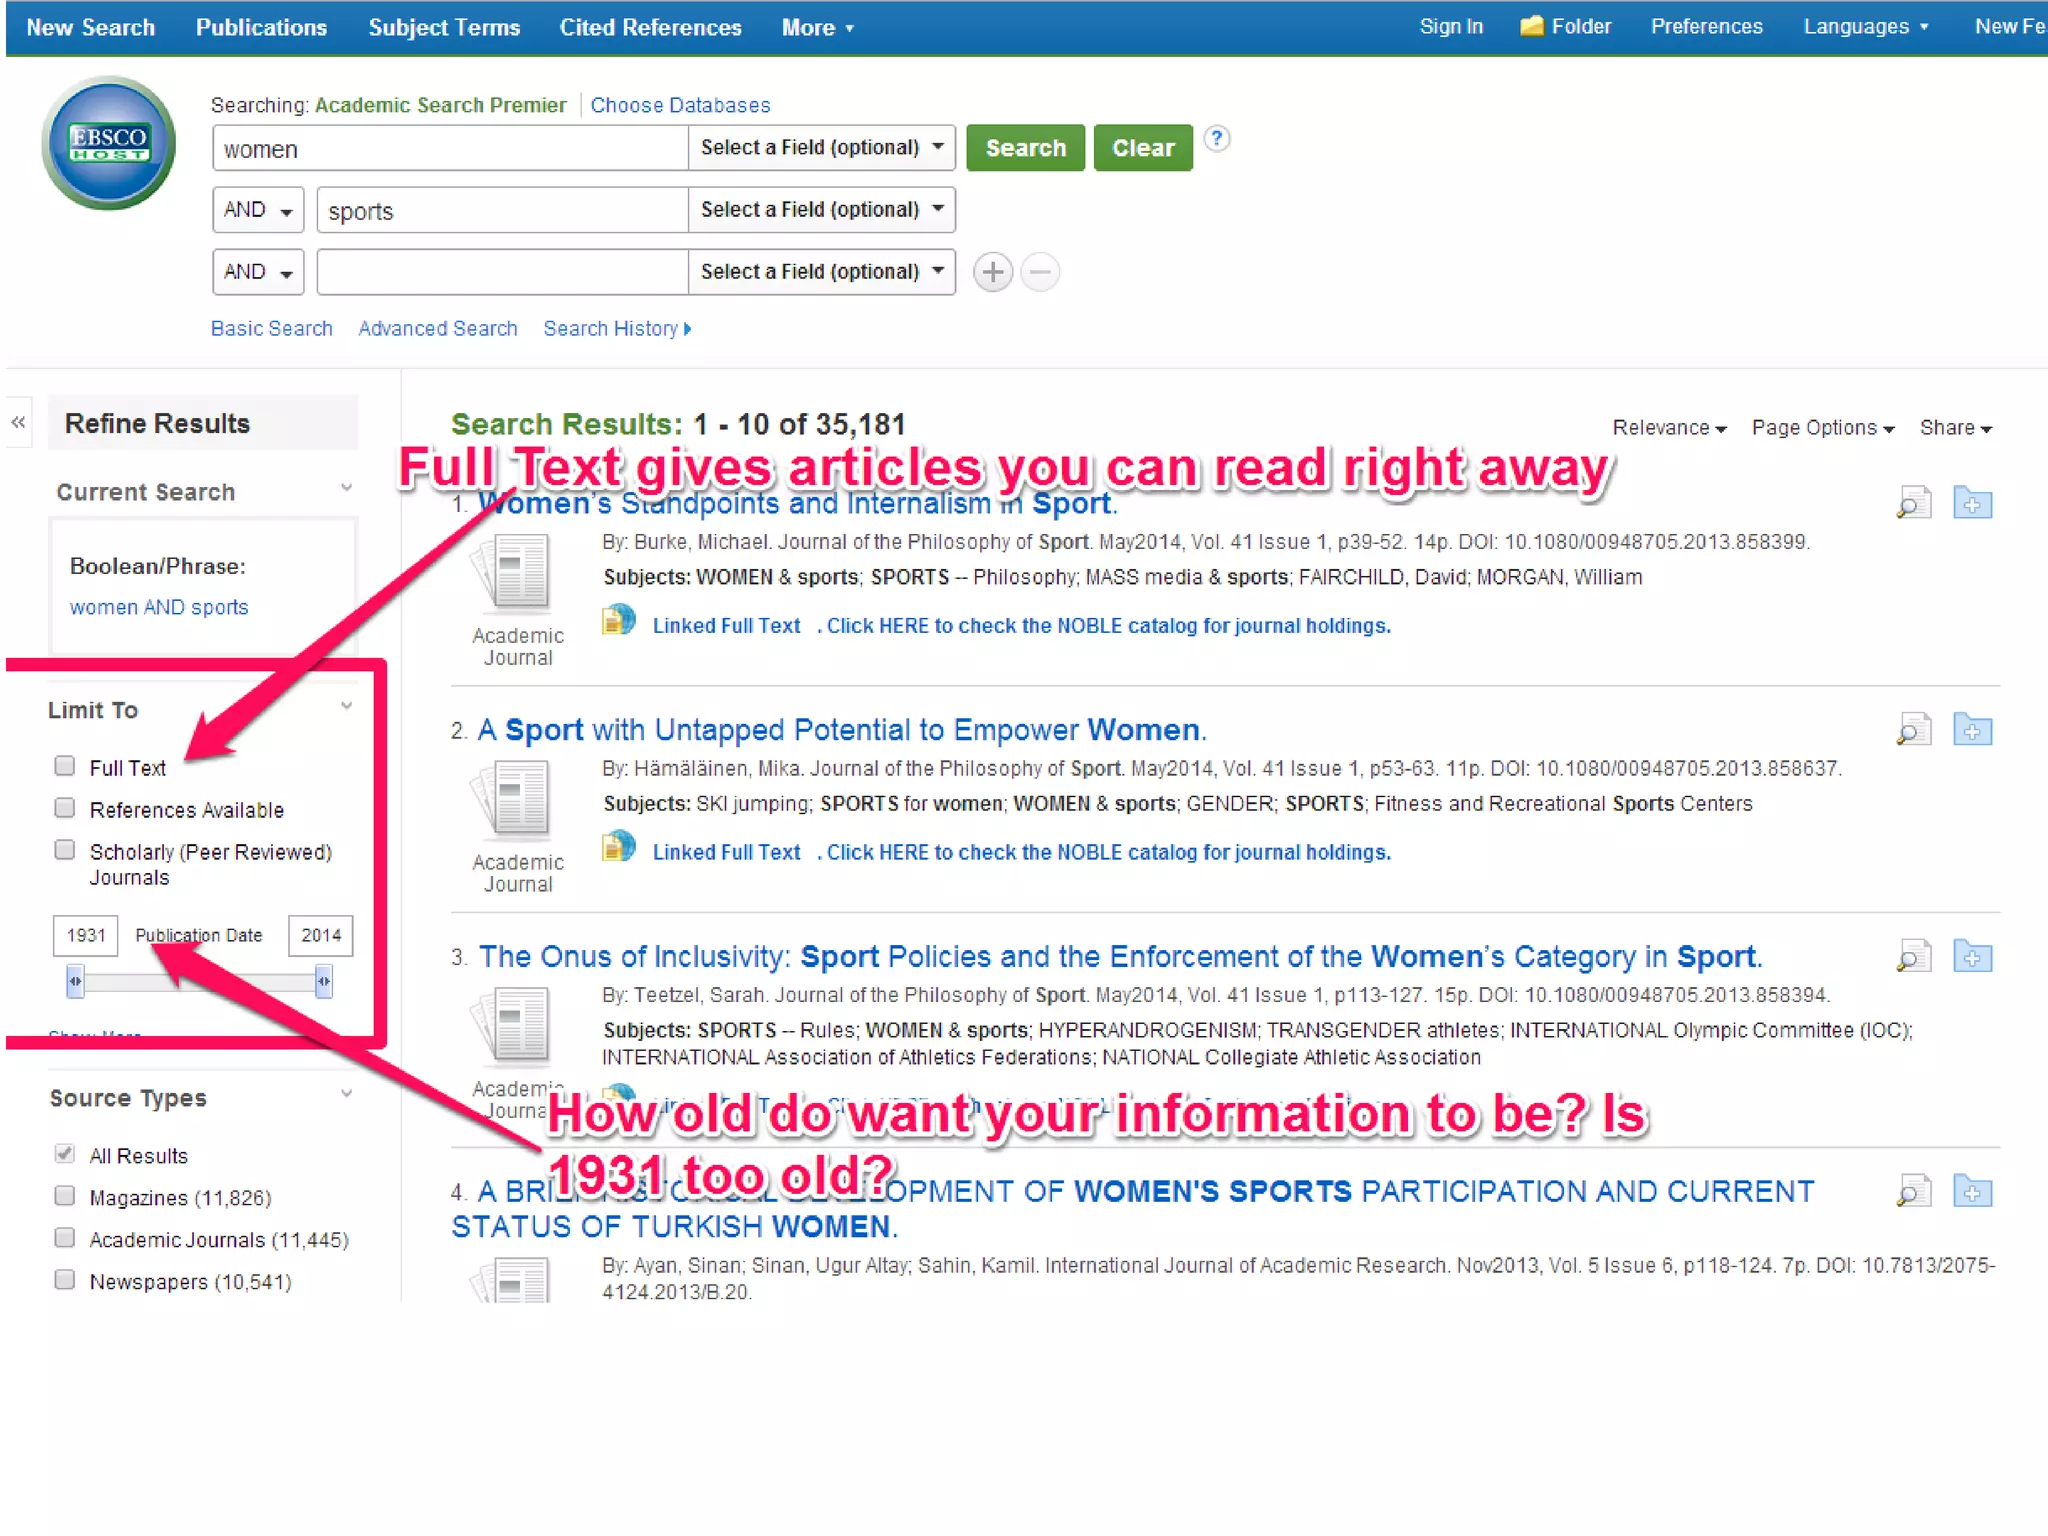Click the EBSCOhost logo icon
The image size is (2048, 1536).
pyautogui.click(x=109, y=144)
